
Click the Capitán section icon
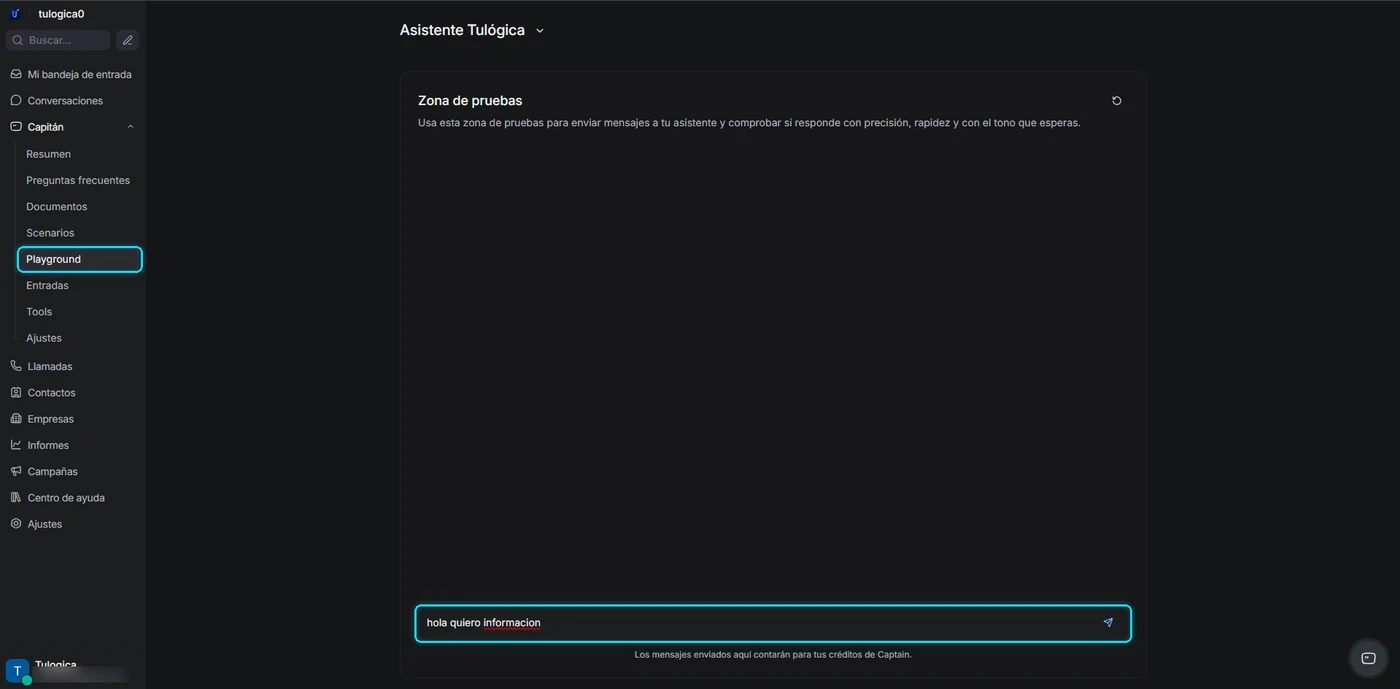pos(16,127)
